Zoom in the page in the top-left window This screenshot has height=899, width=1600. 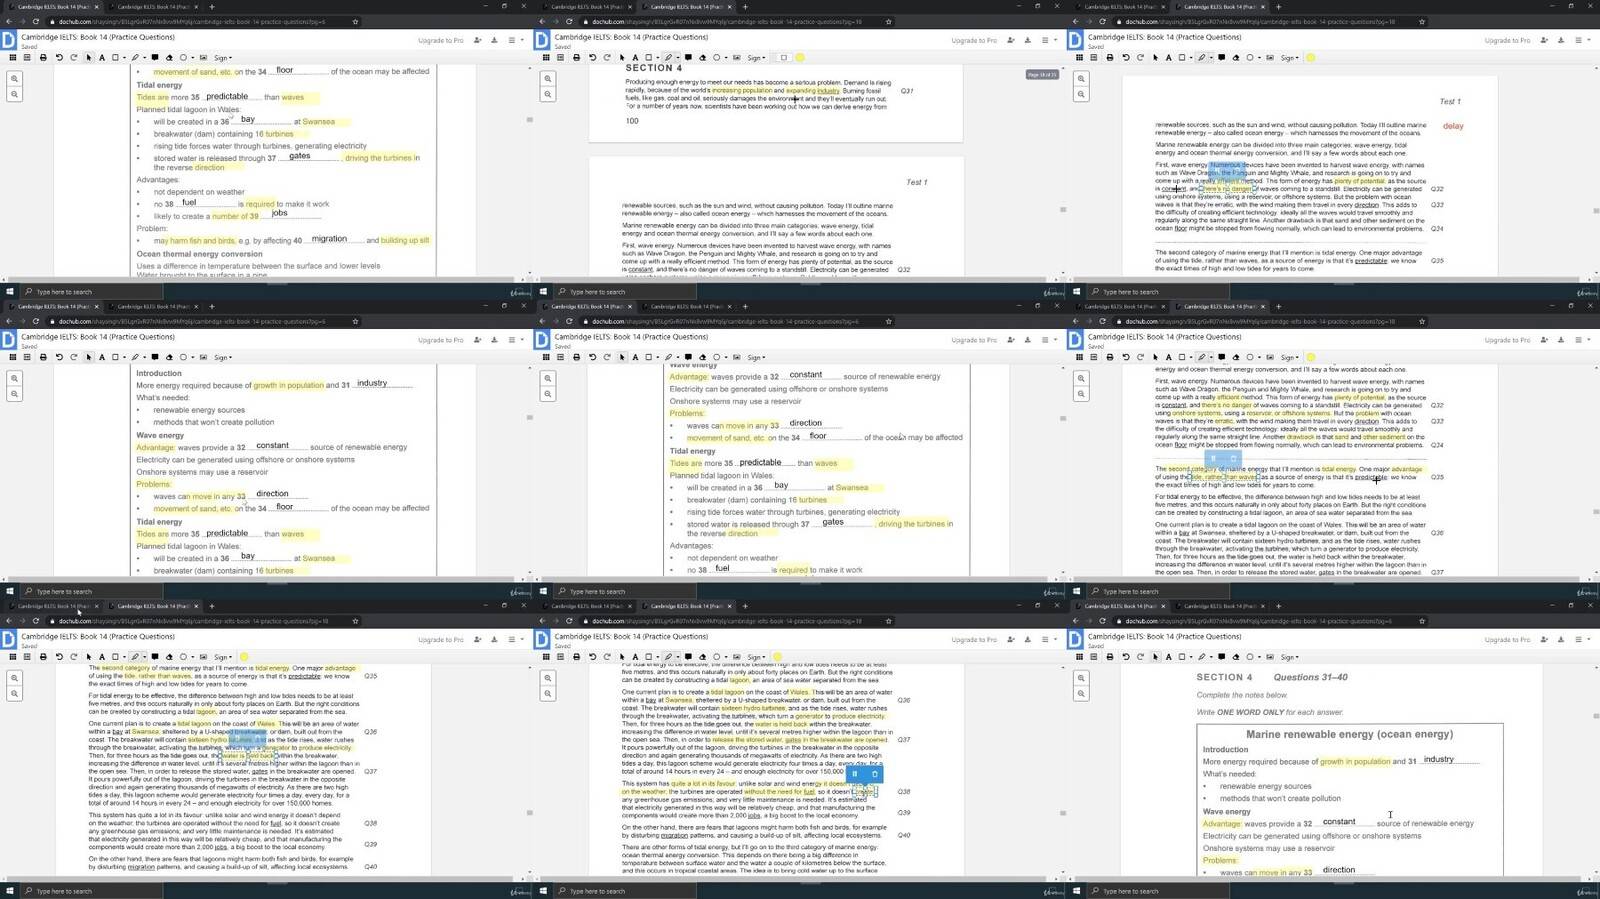click(14, 78)
